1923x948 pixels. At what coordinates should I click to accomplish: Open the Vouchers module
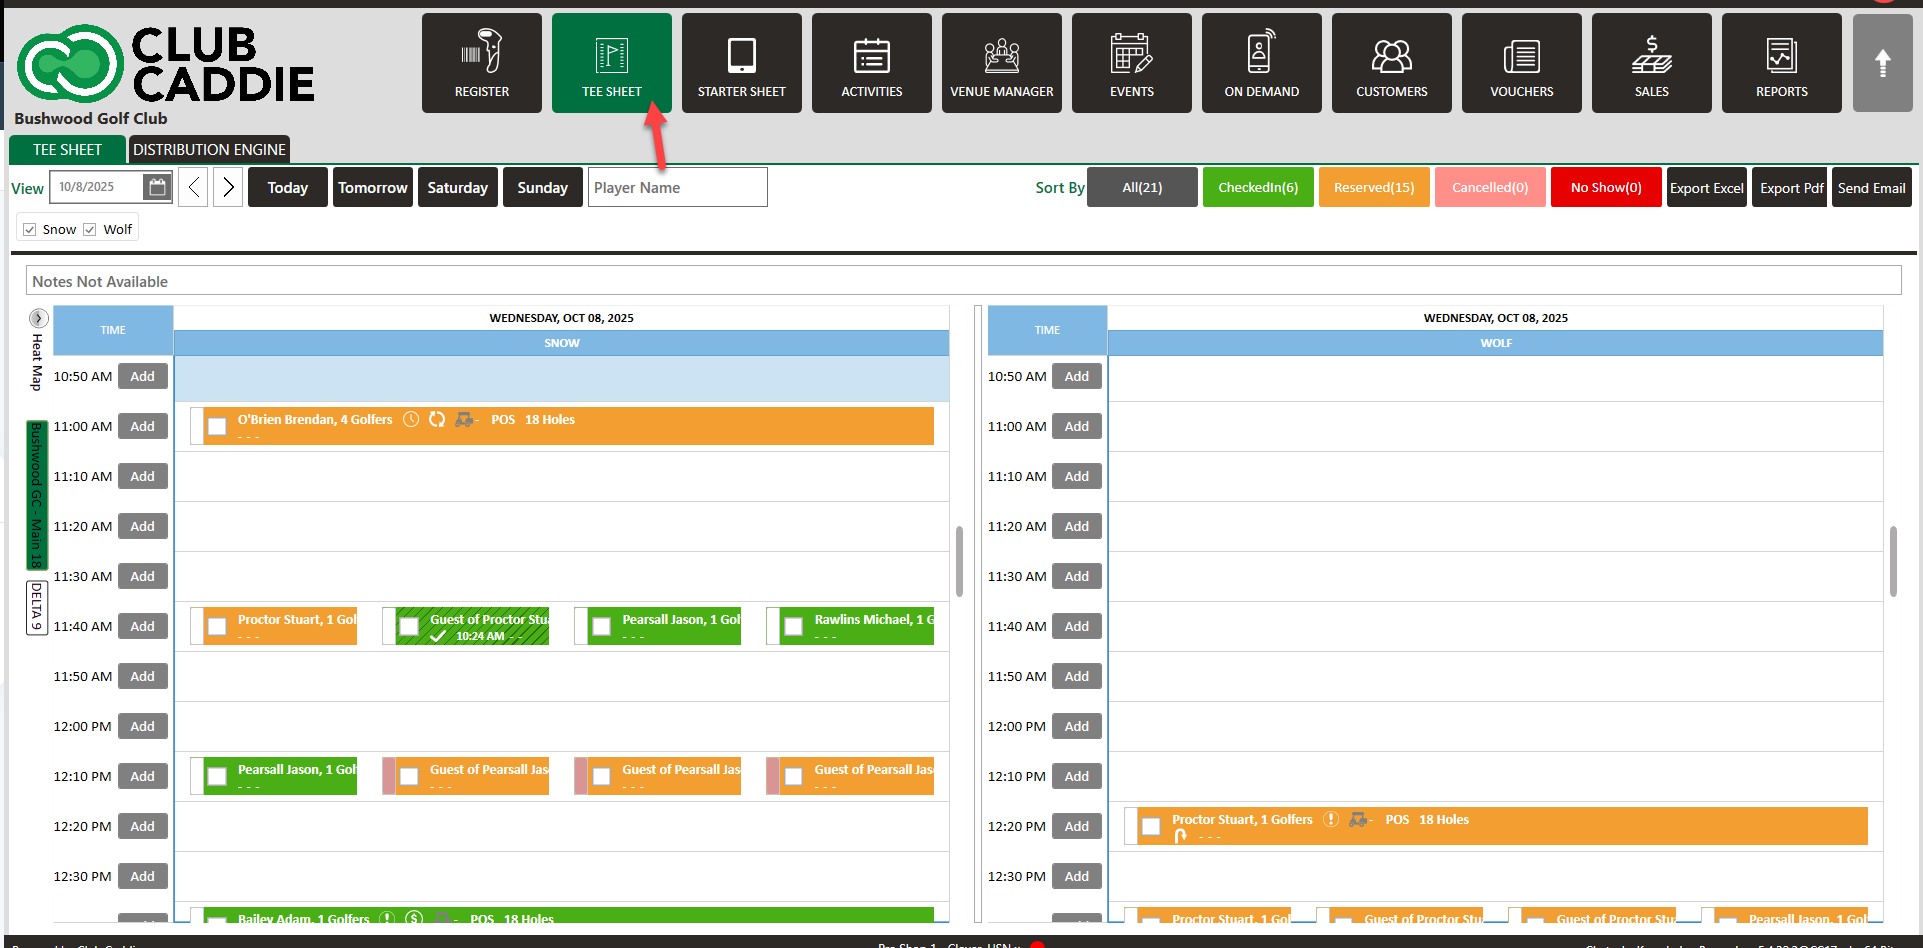[1521, 63]
